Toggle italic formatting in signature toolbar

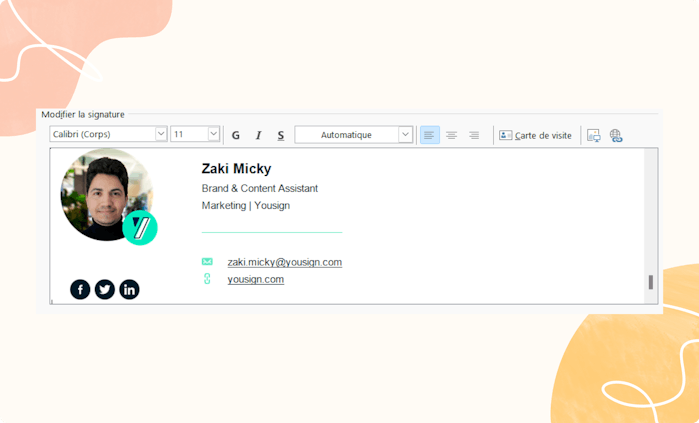259,135
